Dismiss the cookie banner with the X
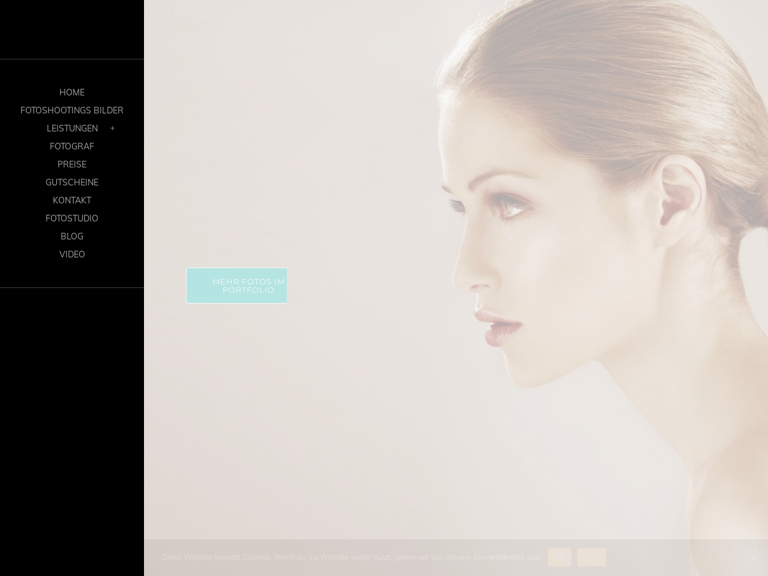Viewport: 768px width, 576px height. [753, 557]
